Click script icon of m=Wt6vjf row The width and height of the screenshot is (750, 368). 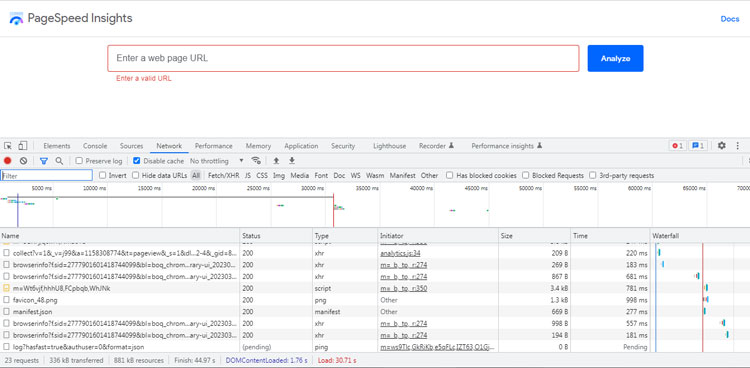point(6,289)
